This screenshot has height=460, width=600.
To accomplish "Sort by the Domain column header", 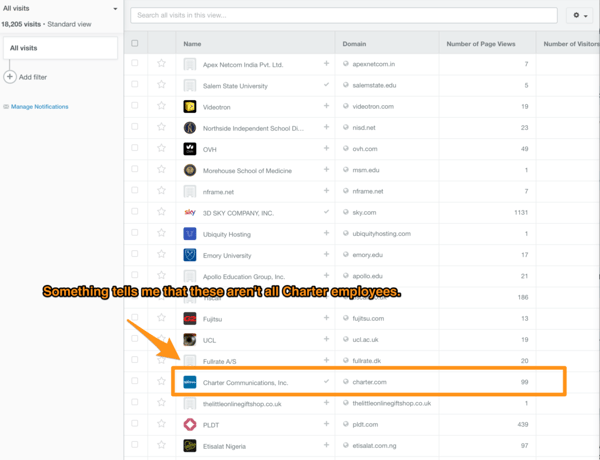I will [354, 44].
